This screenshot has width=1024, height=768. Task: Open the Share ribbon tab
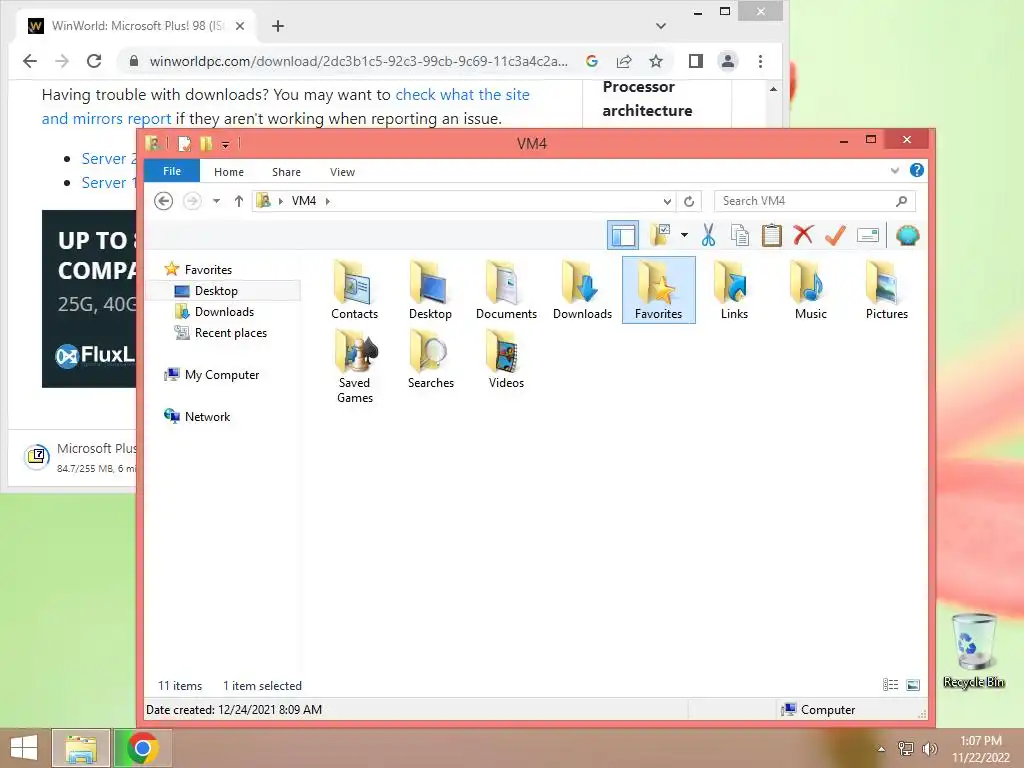click(x=286, y=172)
